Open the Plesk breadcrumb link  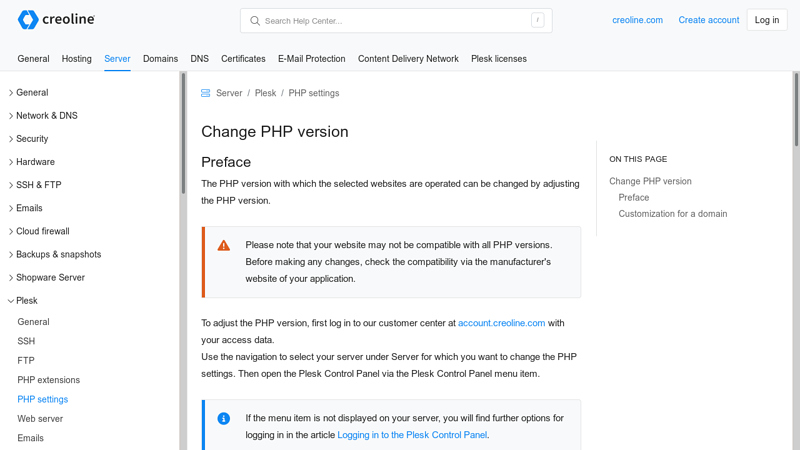[x=265, y=93]
